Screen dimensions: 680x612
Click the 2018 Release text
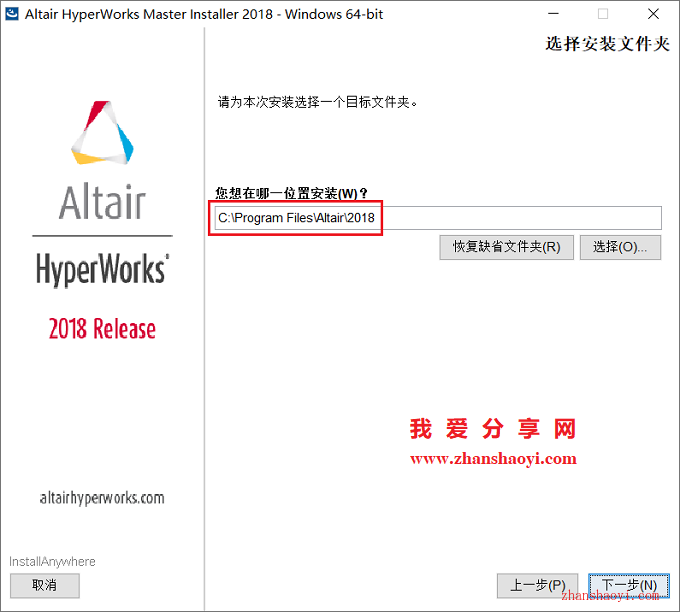102,329
